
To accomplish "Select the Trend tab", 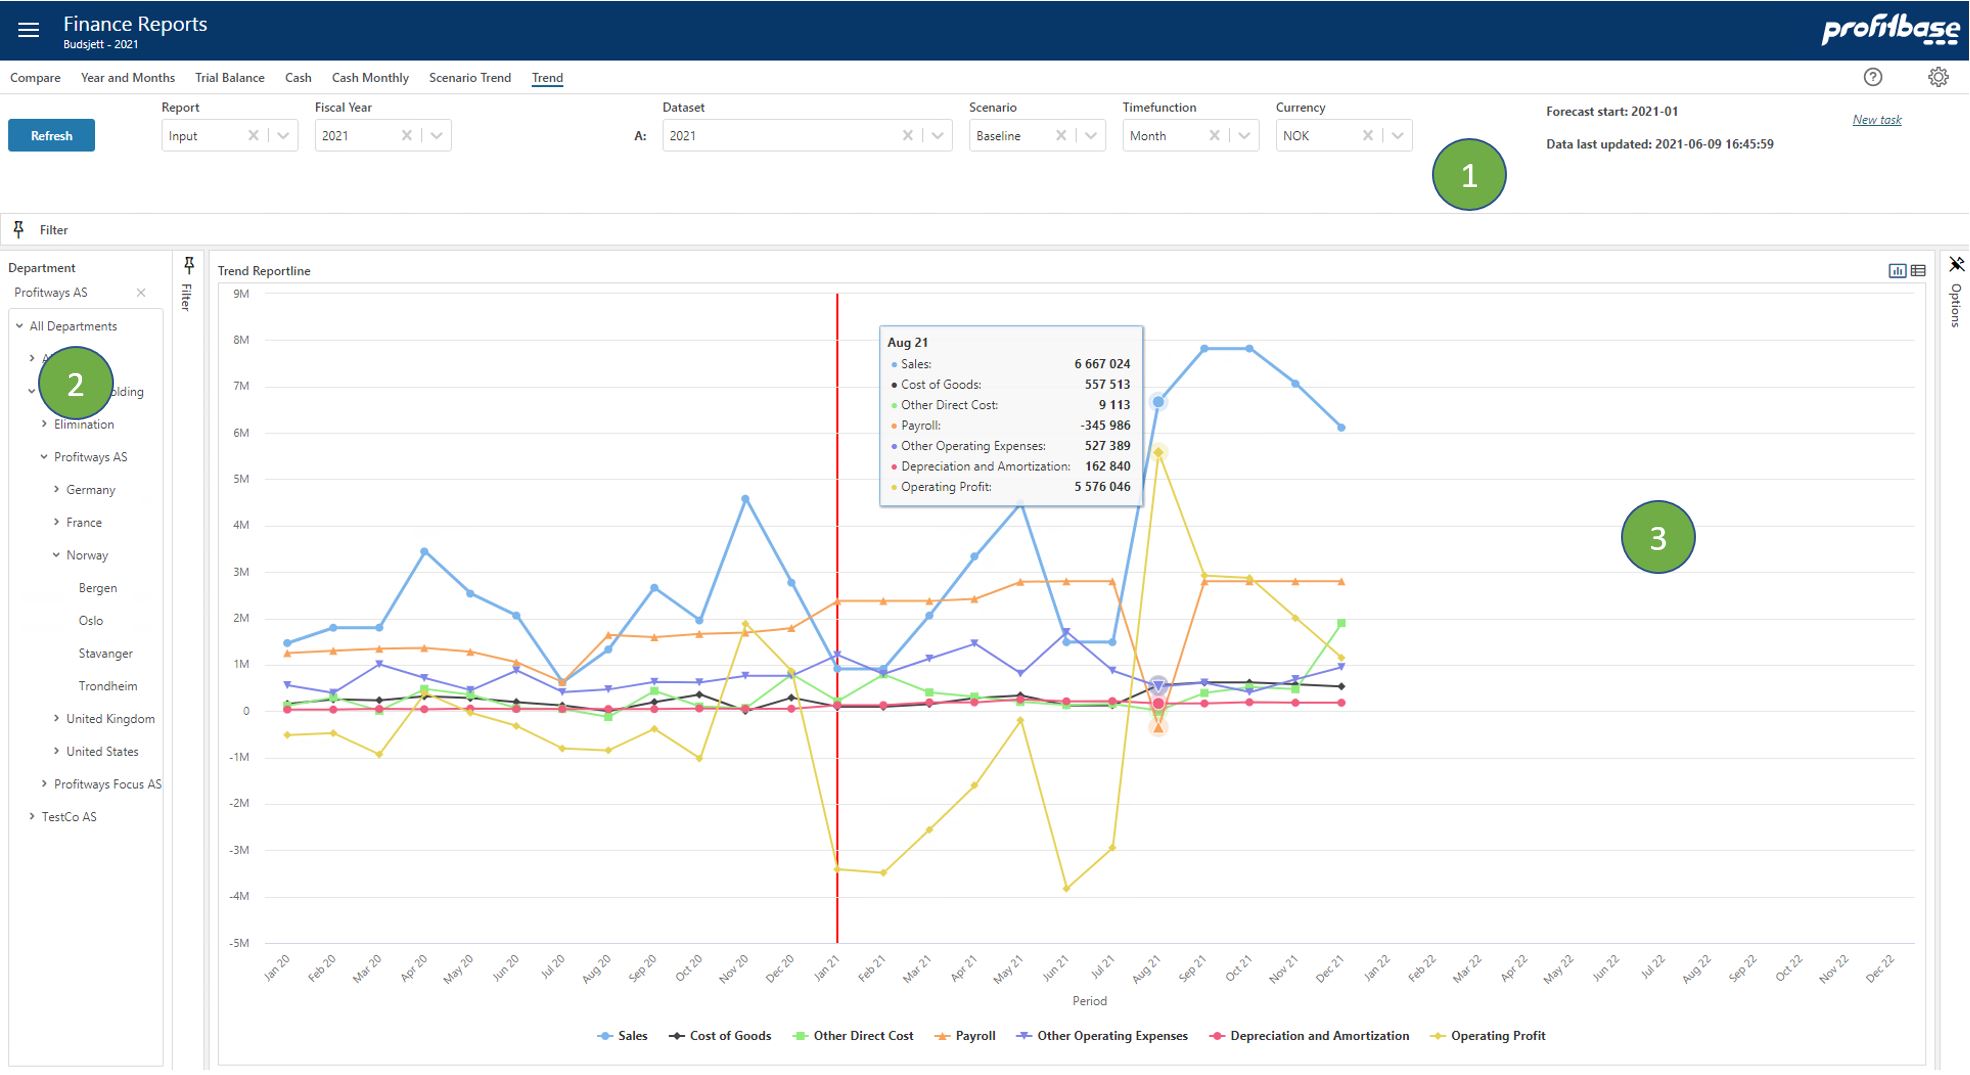I will coord(547,78).
